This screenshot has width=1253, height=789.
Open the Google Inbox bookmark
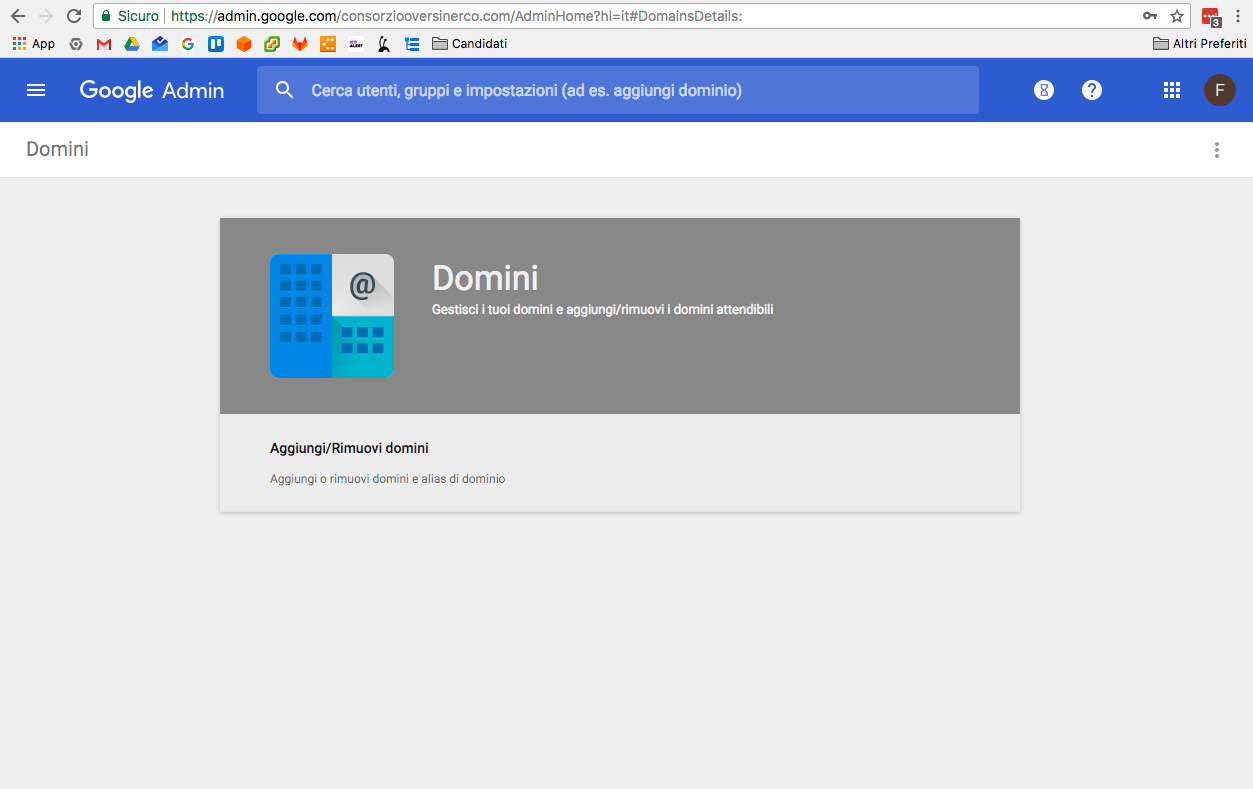(160, 44)
